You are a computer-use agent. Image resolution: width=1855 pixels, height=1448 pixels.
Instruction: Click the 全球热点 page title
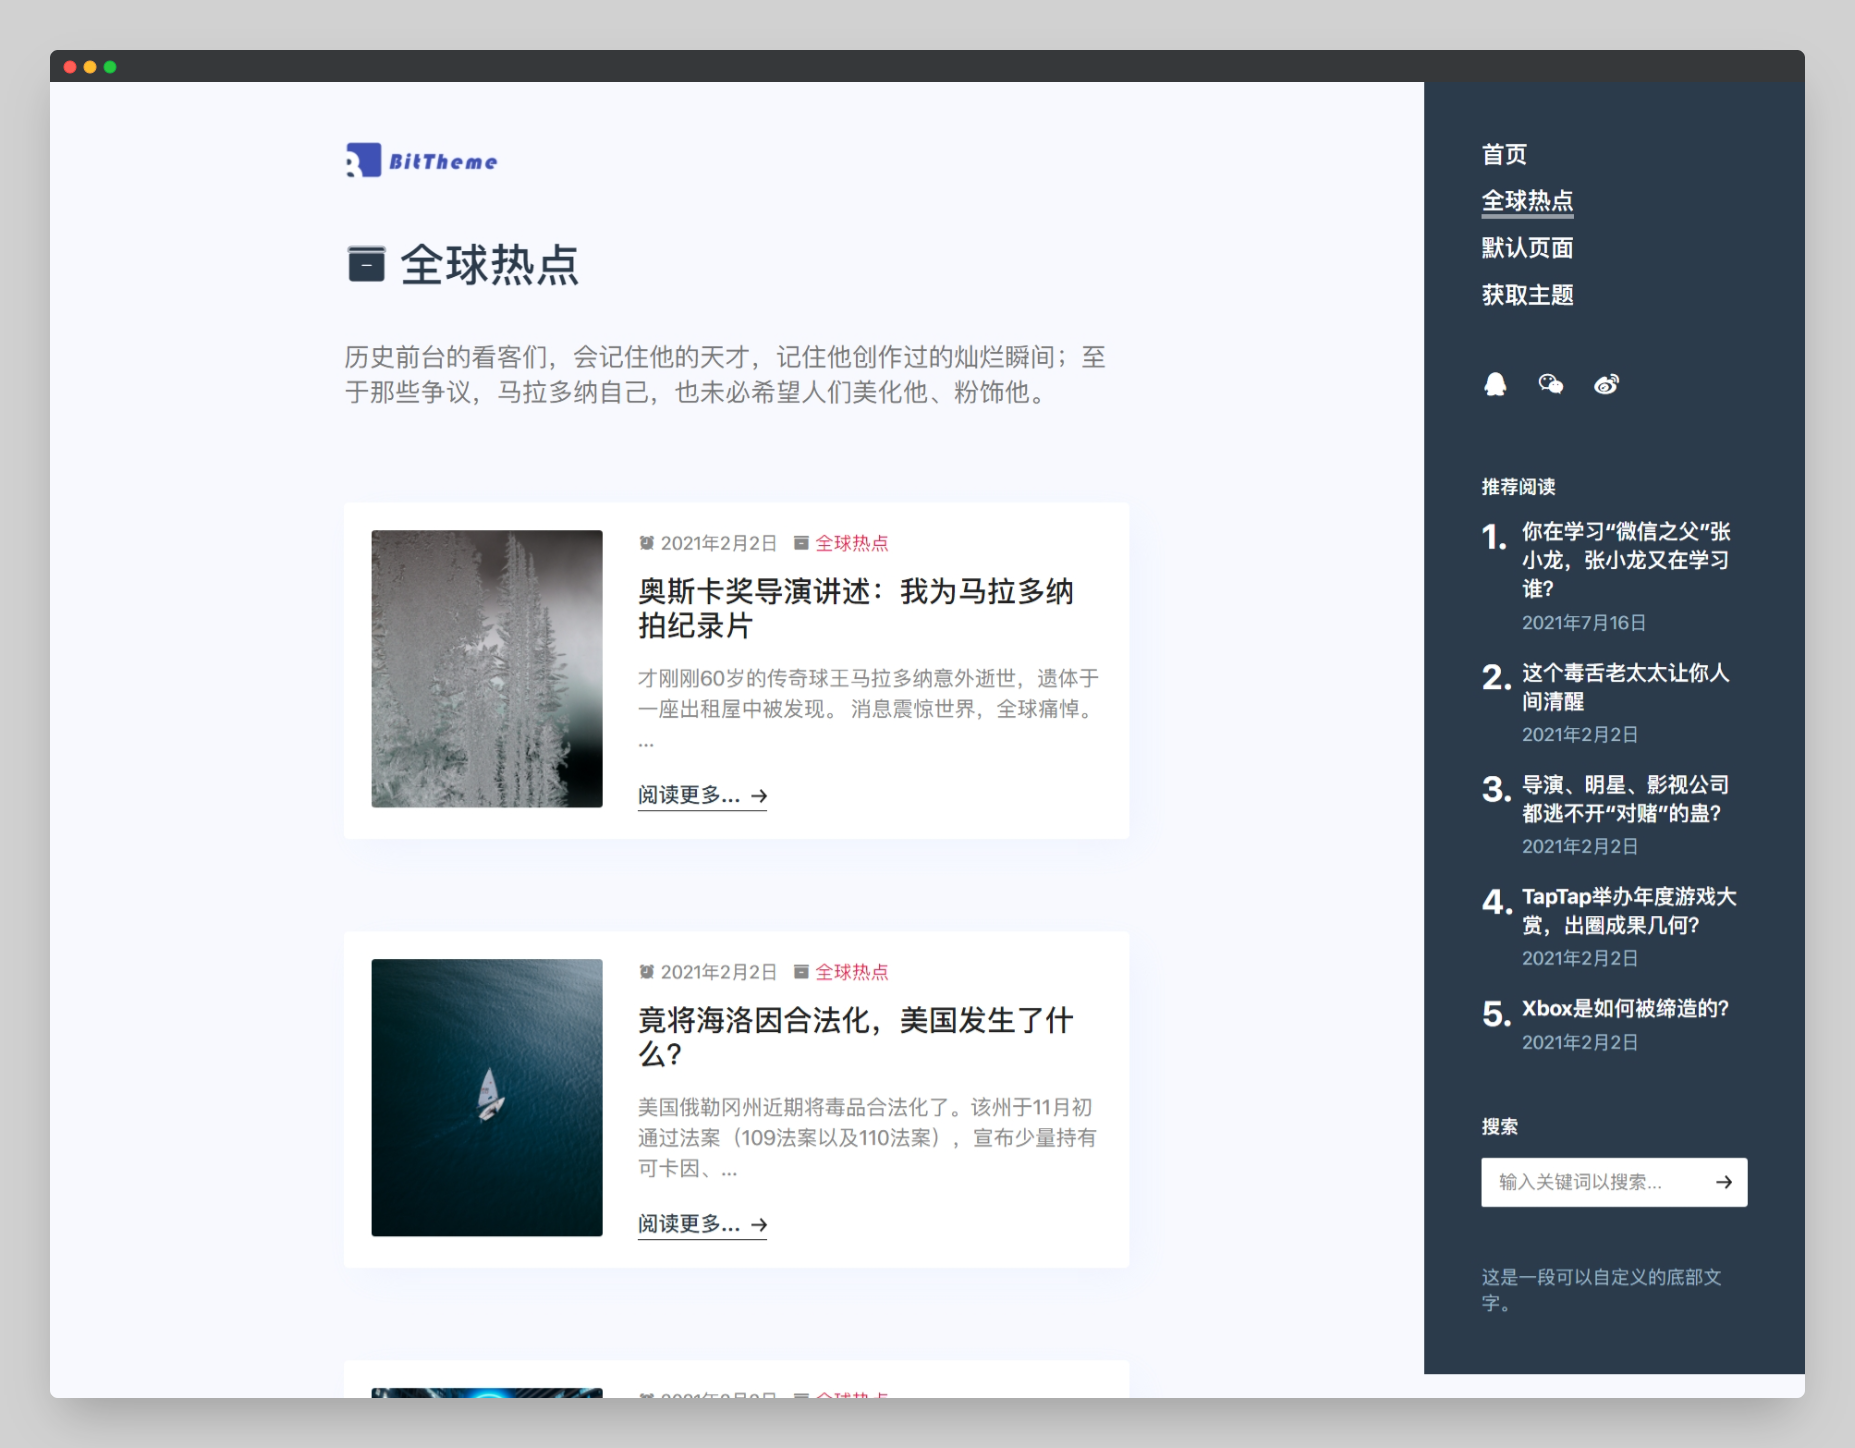click(490, 265)
